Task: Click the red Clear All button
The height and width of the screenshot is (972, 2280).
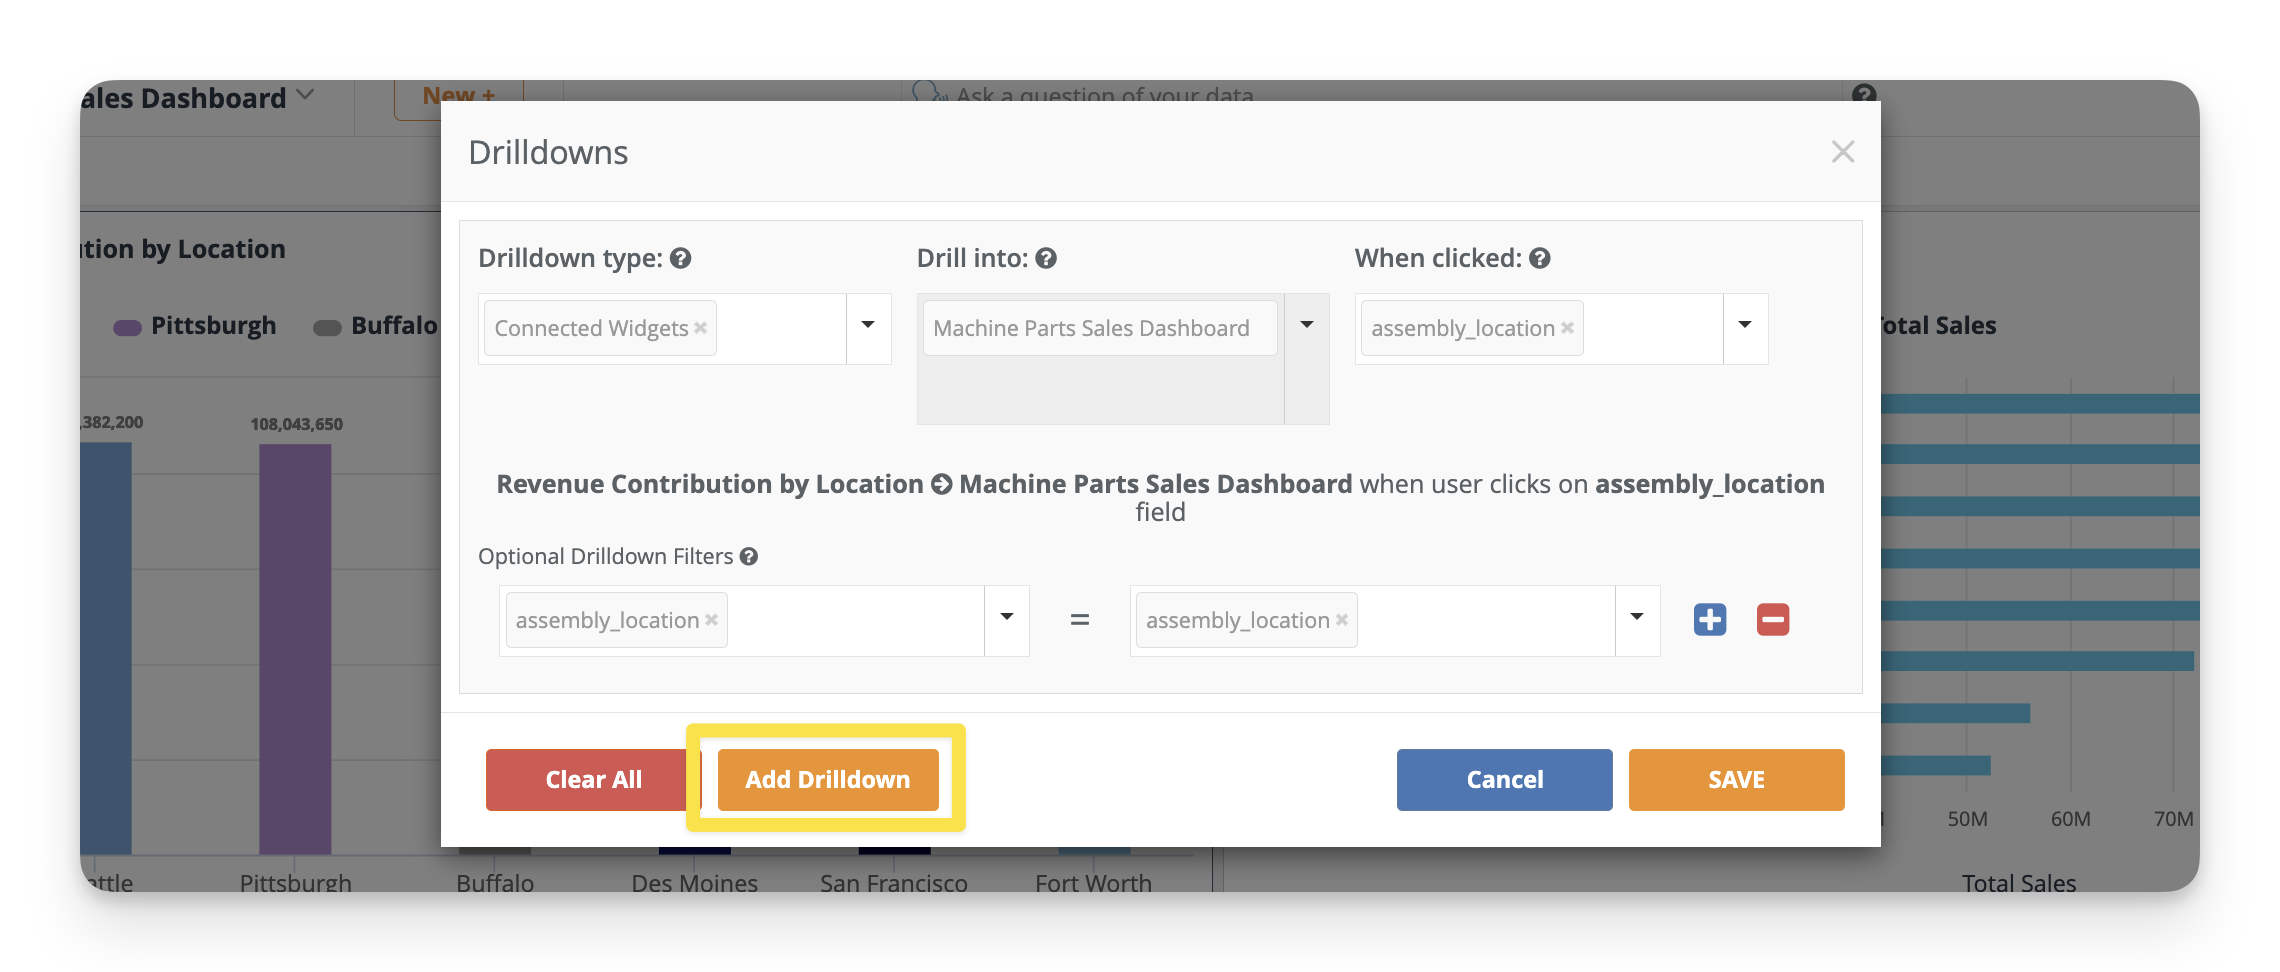Action: [x=592, y=780]
